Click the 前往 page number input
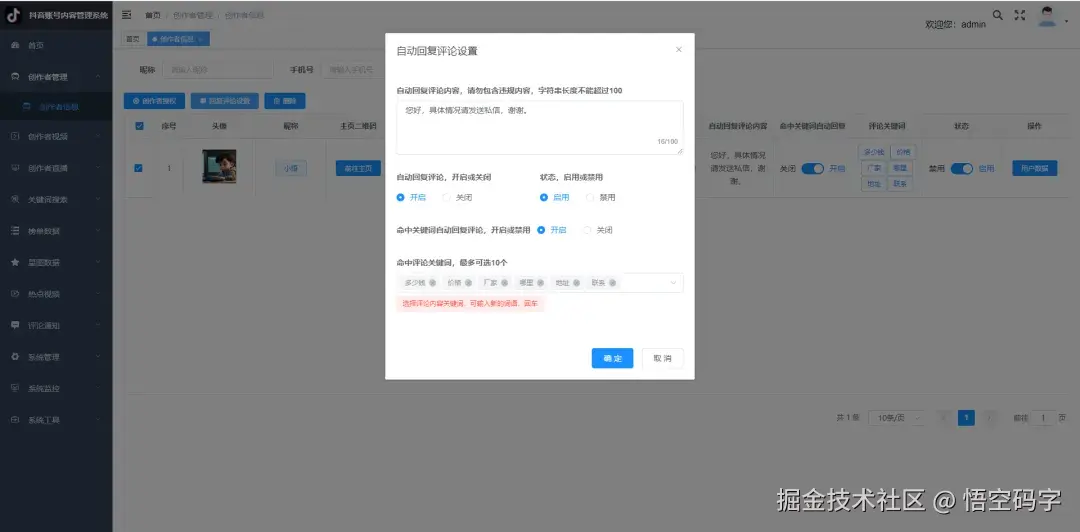The image size is (1080, 532). [1043, 418]
